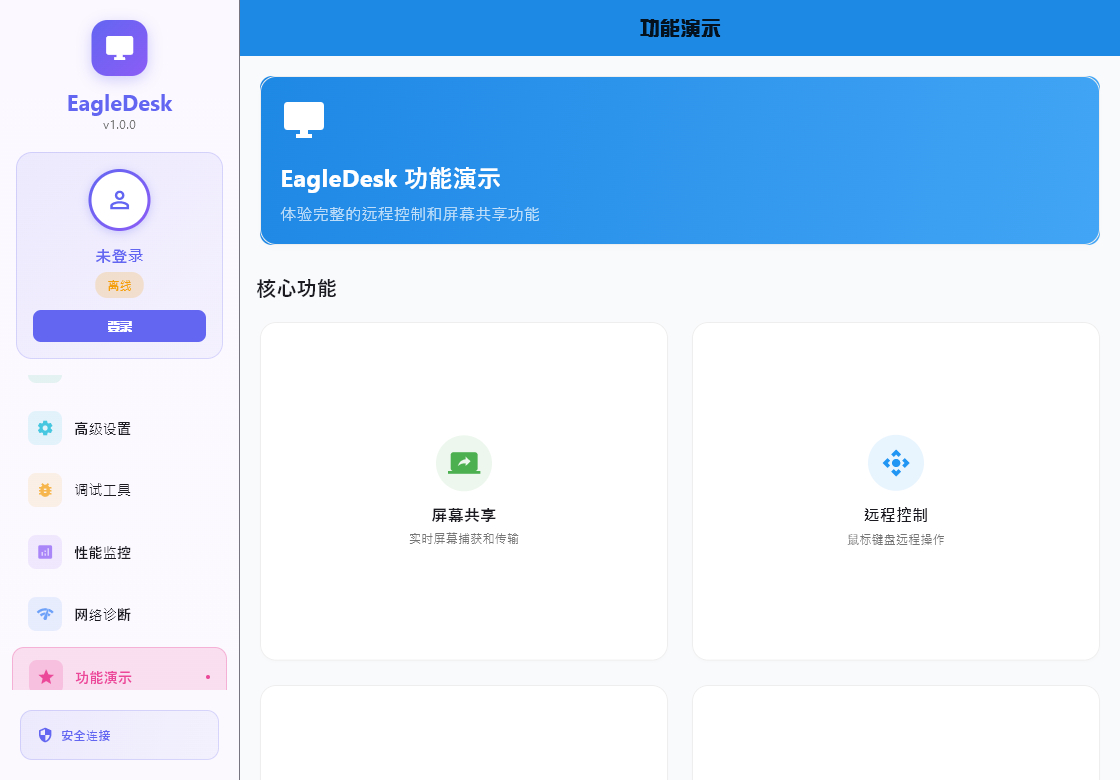Click the 性能监控 chart icon
The height and width of the screenshot is (780, 1120).
[x=44, y=552]
